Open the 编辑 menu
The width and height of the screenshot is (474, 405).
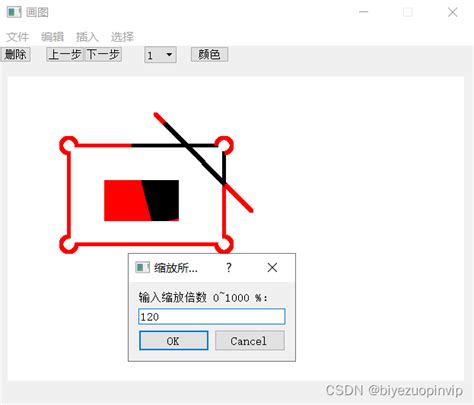point(52,37)
